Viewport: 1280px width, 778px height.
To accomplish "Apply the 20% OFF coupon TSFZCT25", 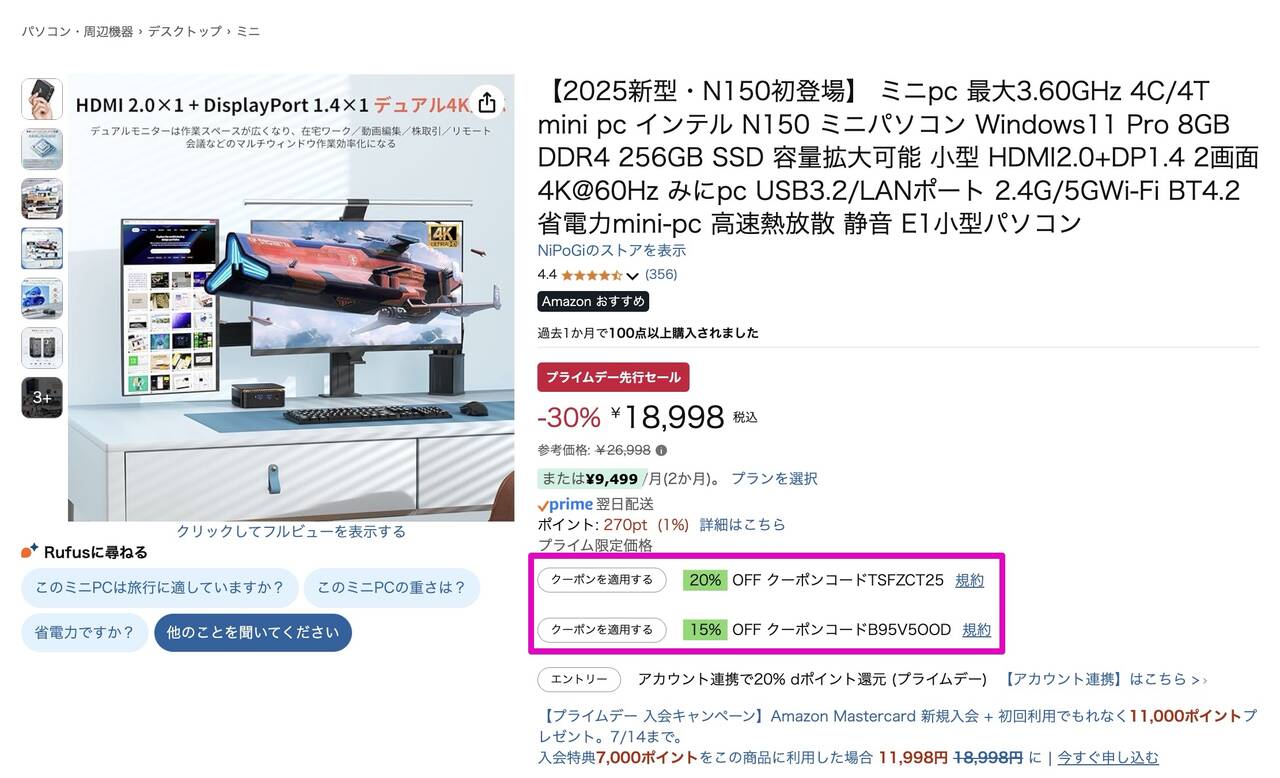I will coord(602,580).
